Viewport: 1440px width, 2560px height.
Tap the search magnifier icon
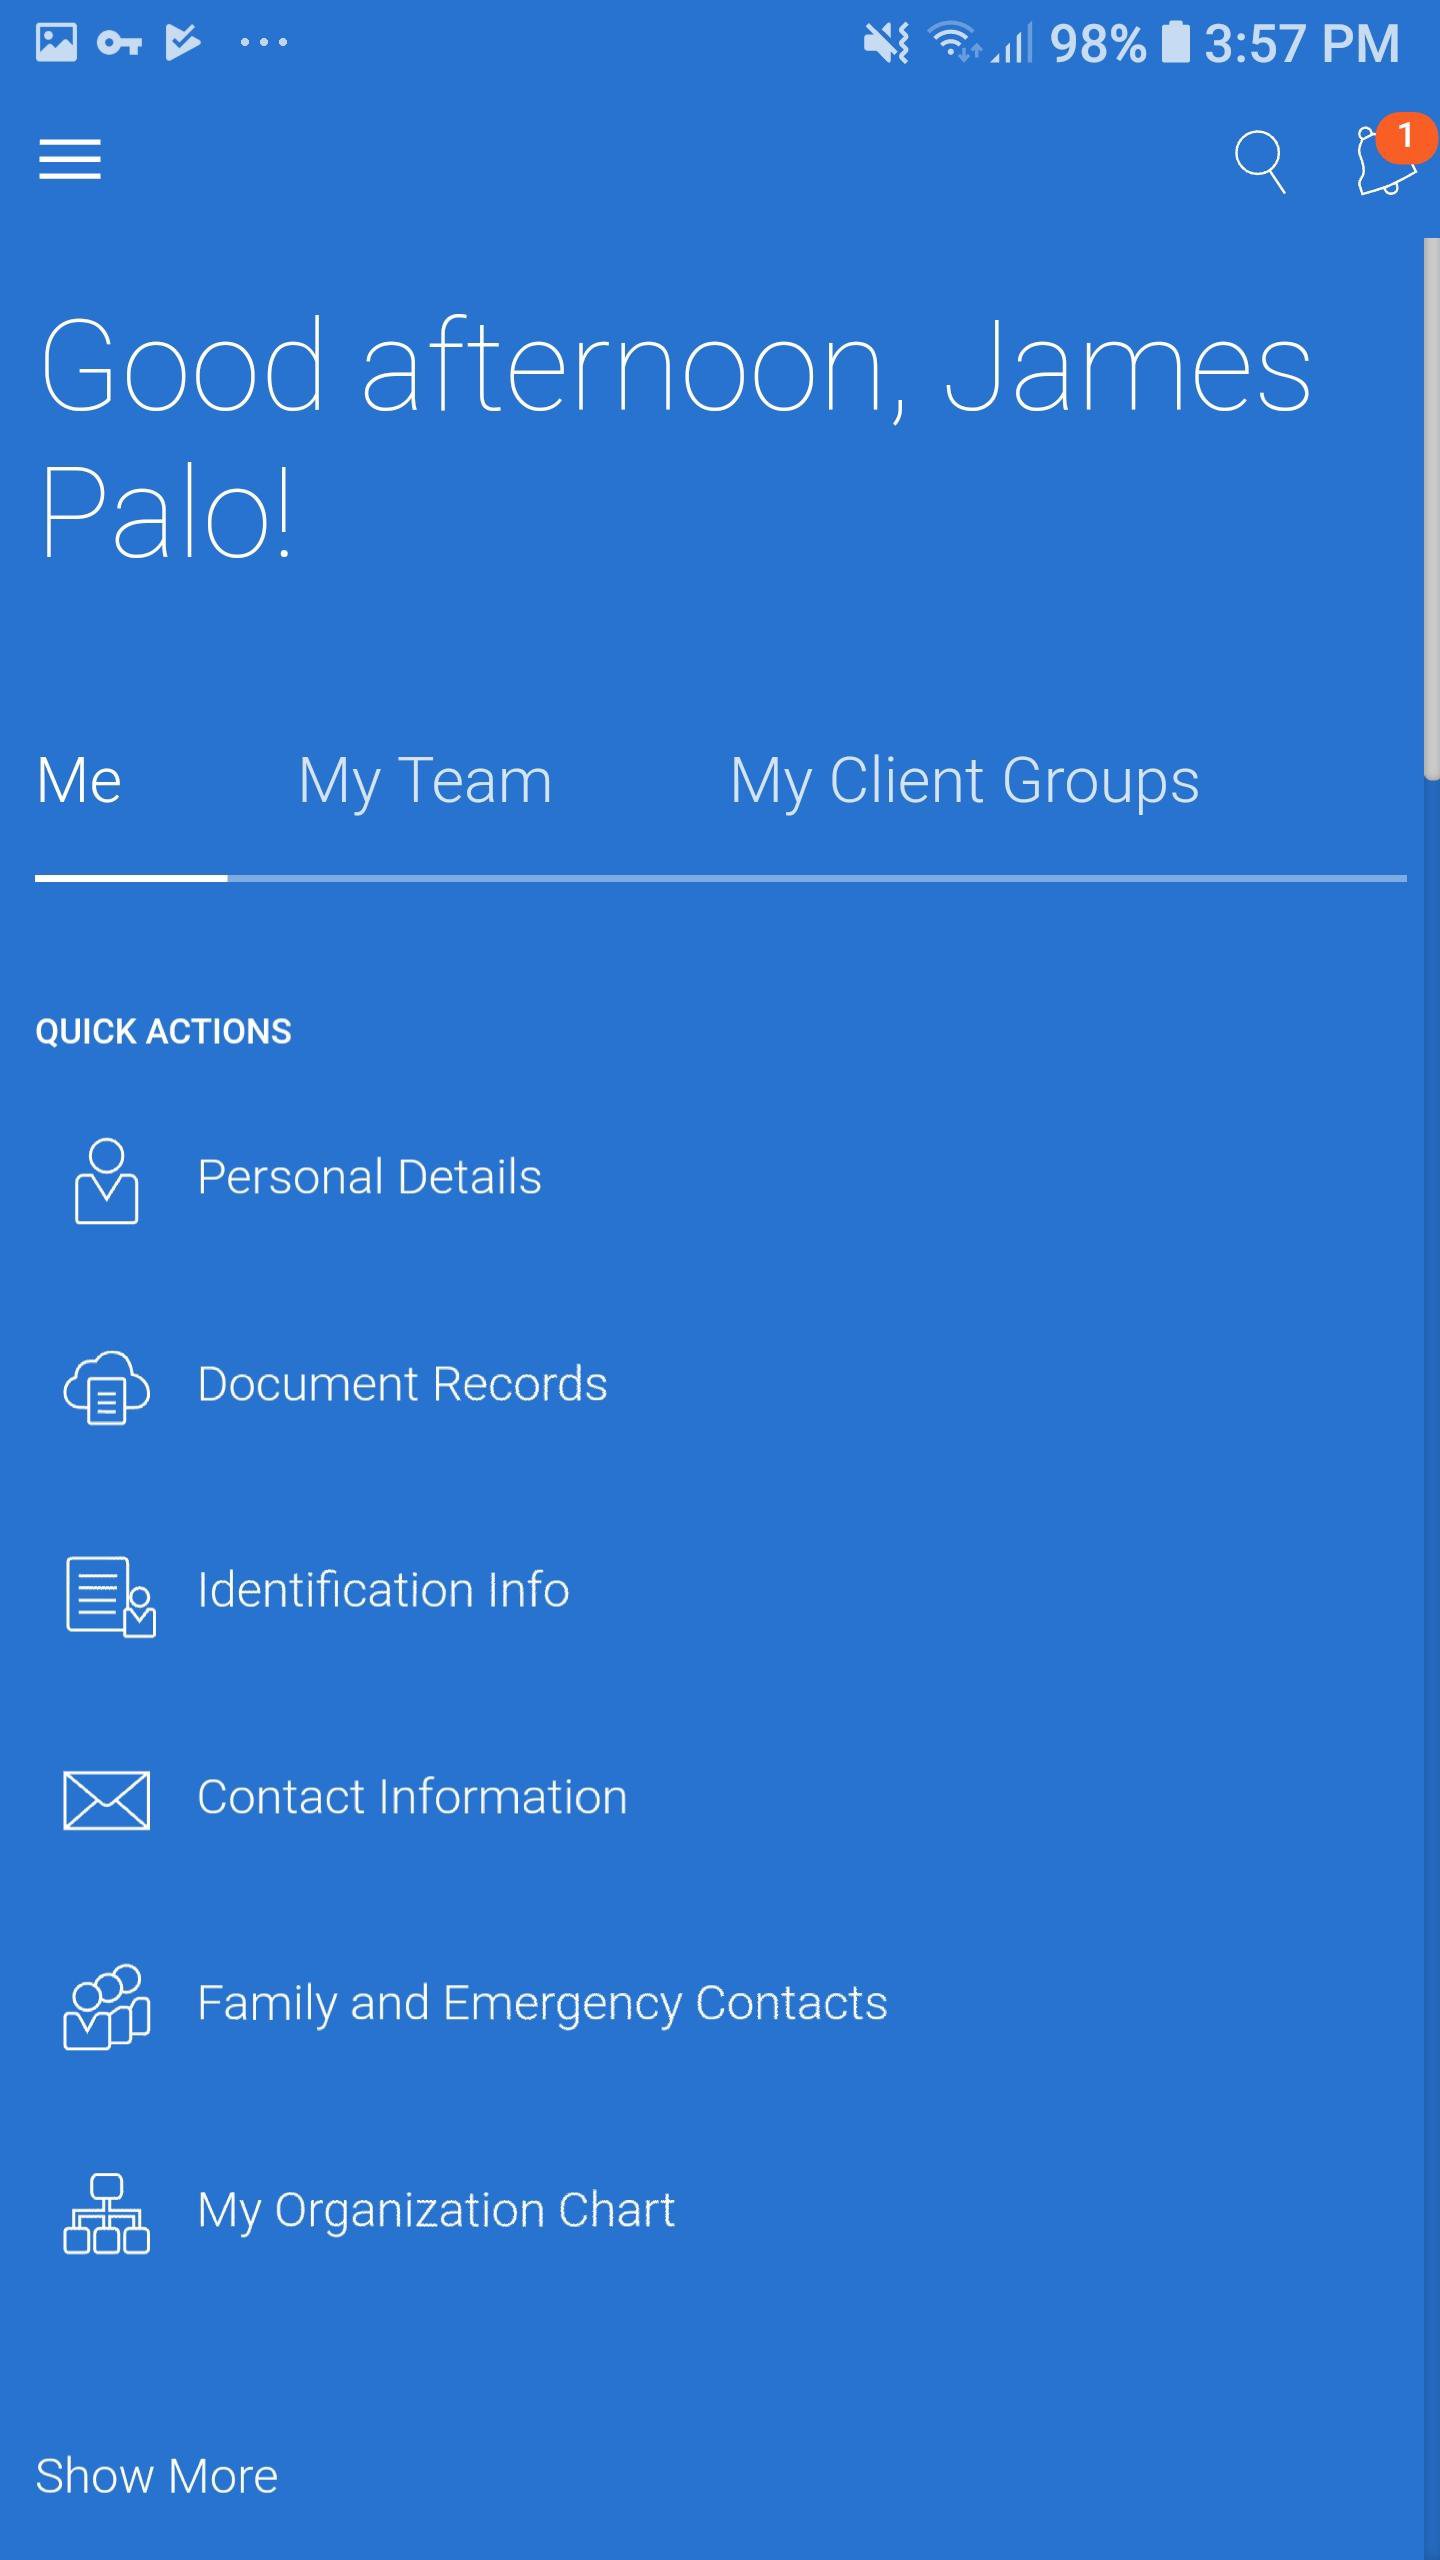pyautogui.click(x=1259, y=161)
